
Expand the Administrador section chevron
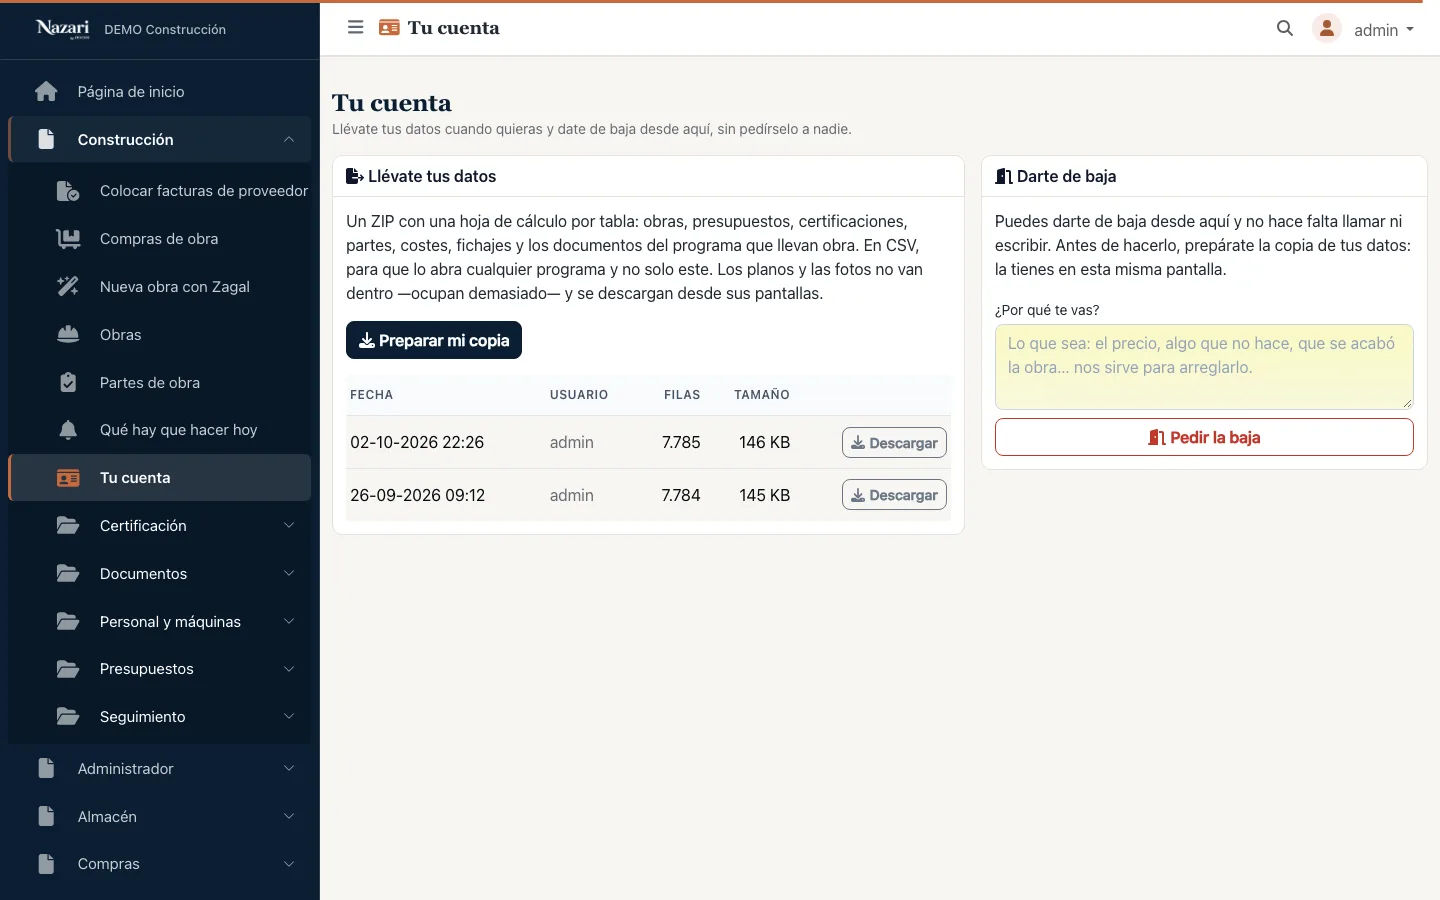tap(289, 769)
